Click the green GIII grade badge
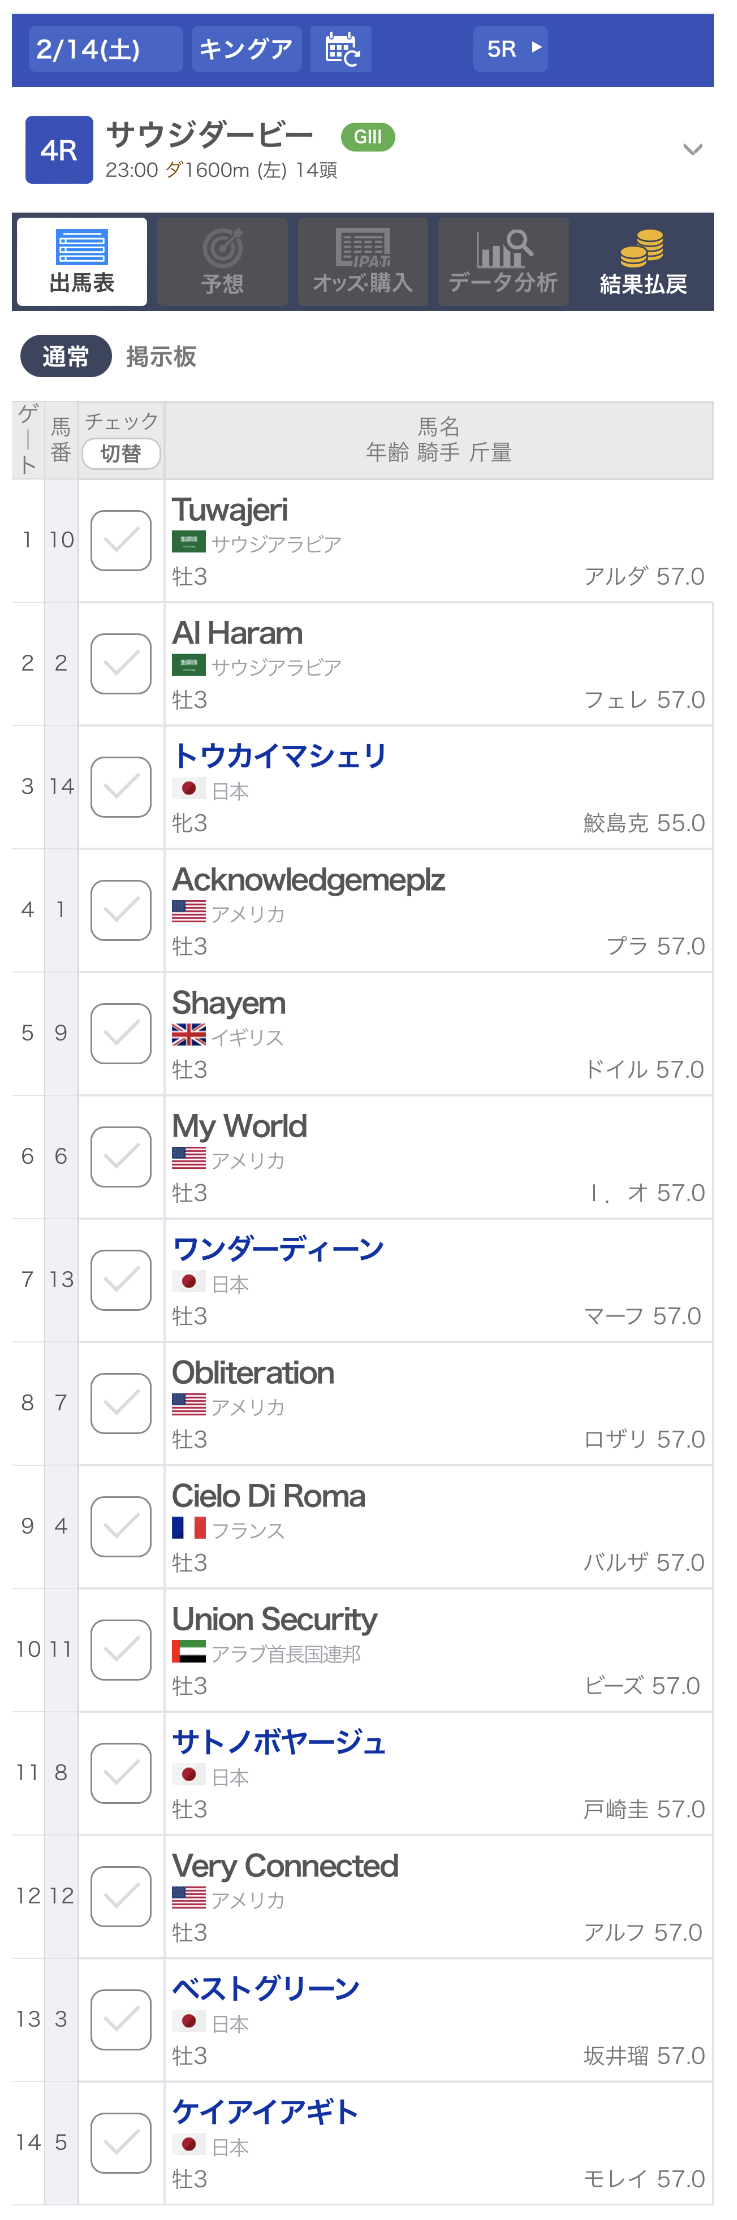 [368, 137]
